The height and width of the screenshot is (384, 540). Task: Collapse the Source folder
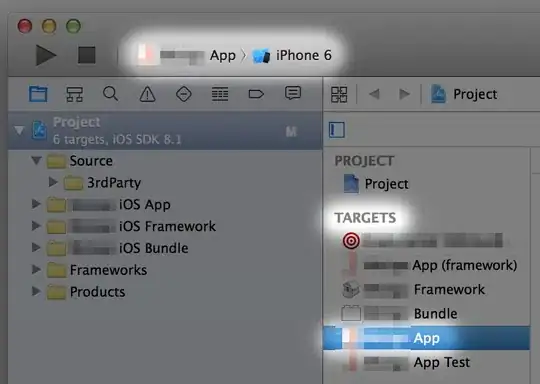pyautogui.click(x=36, y=160)
